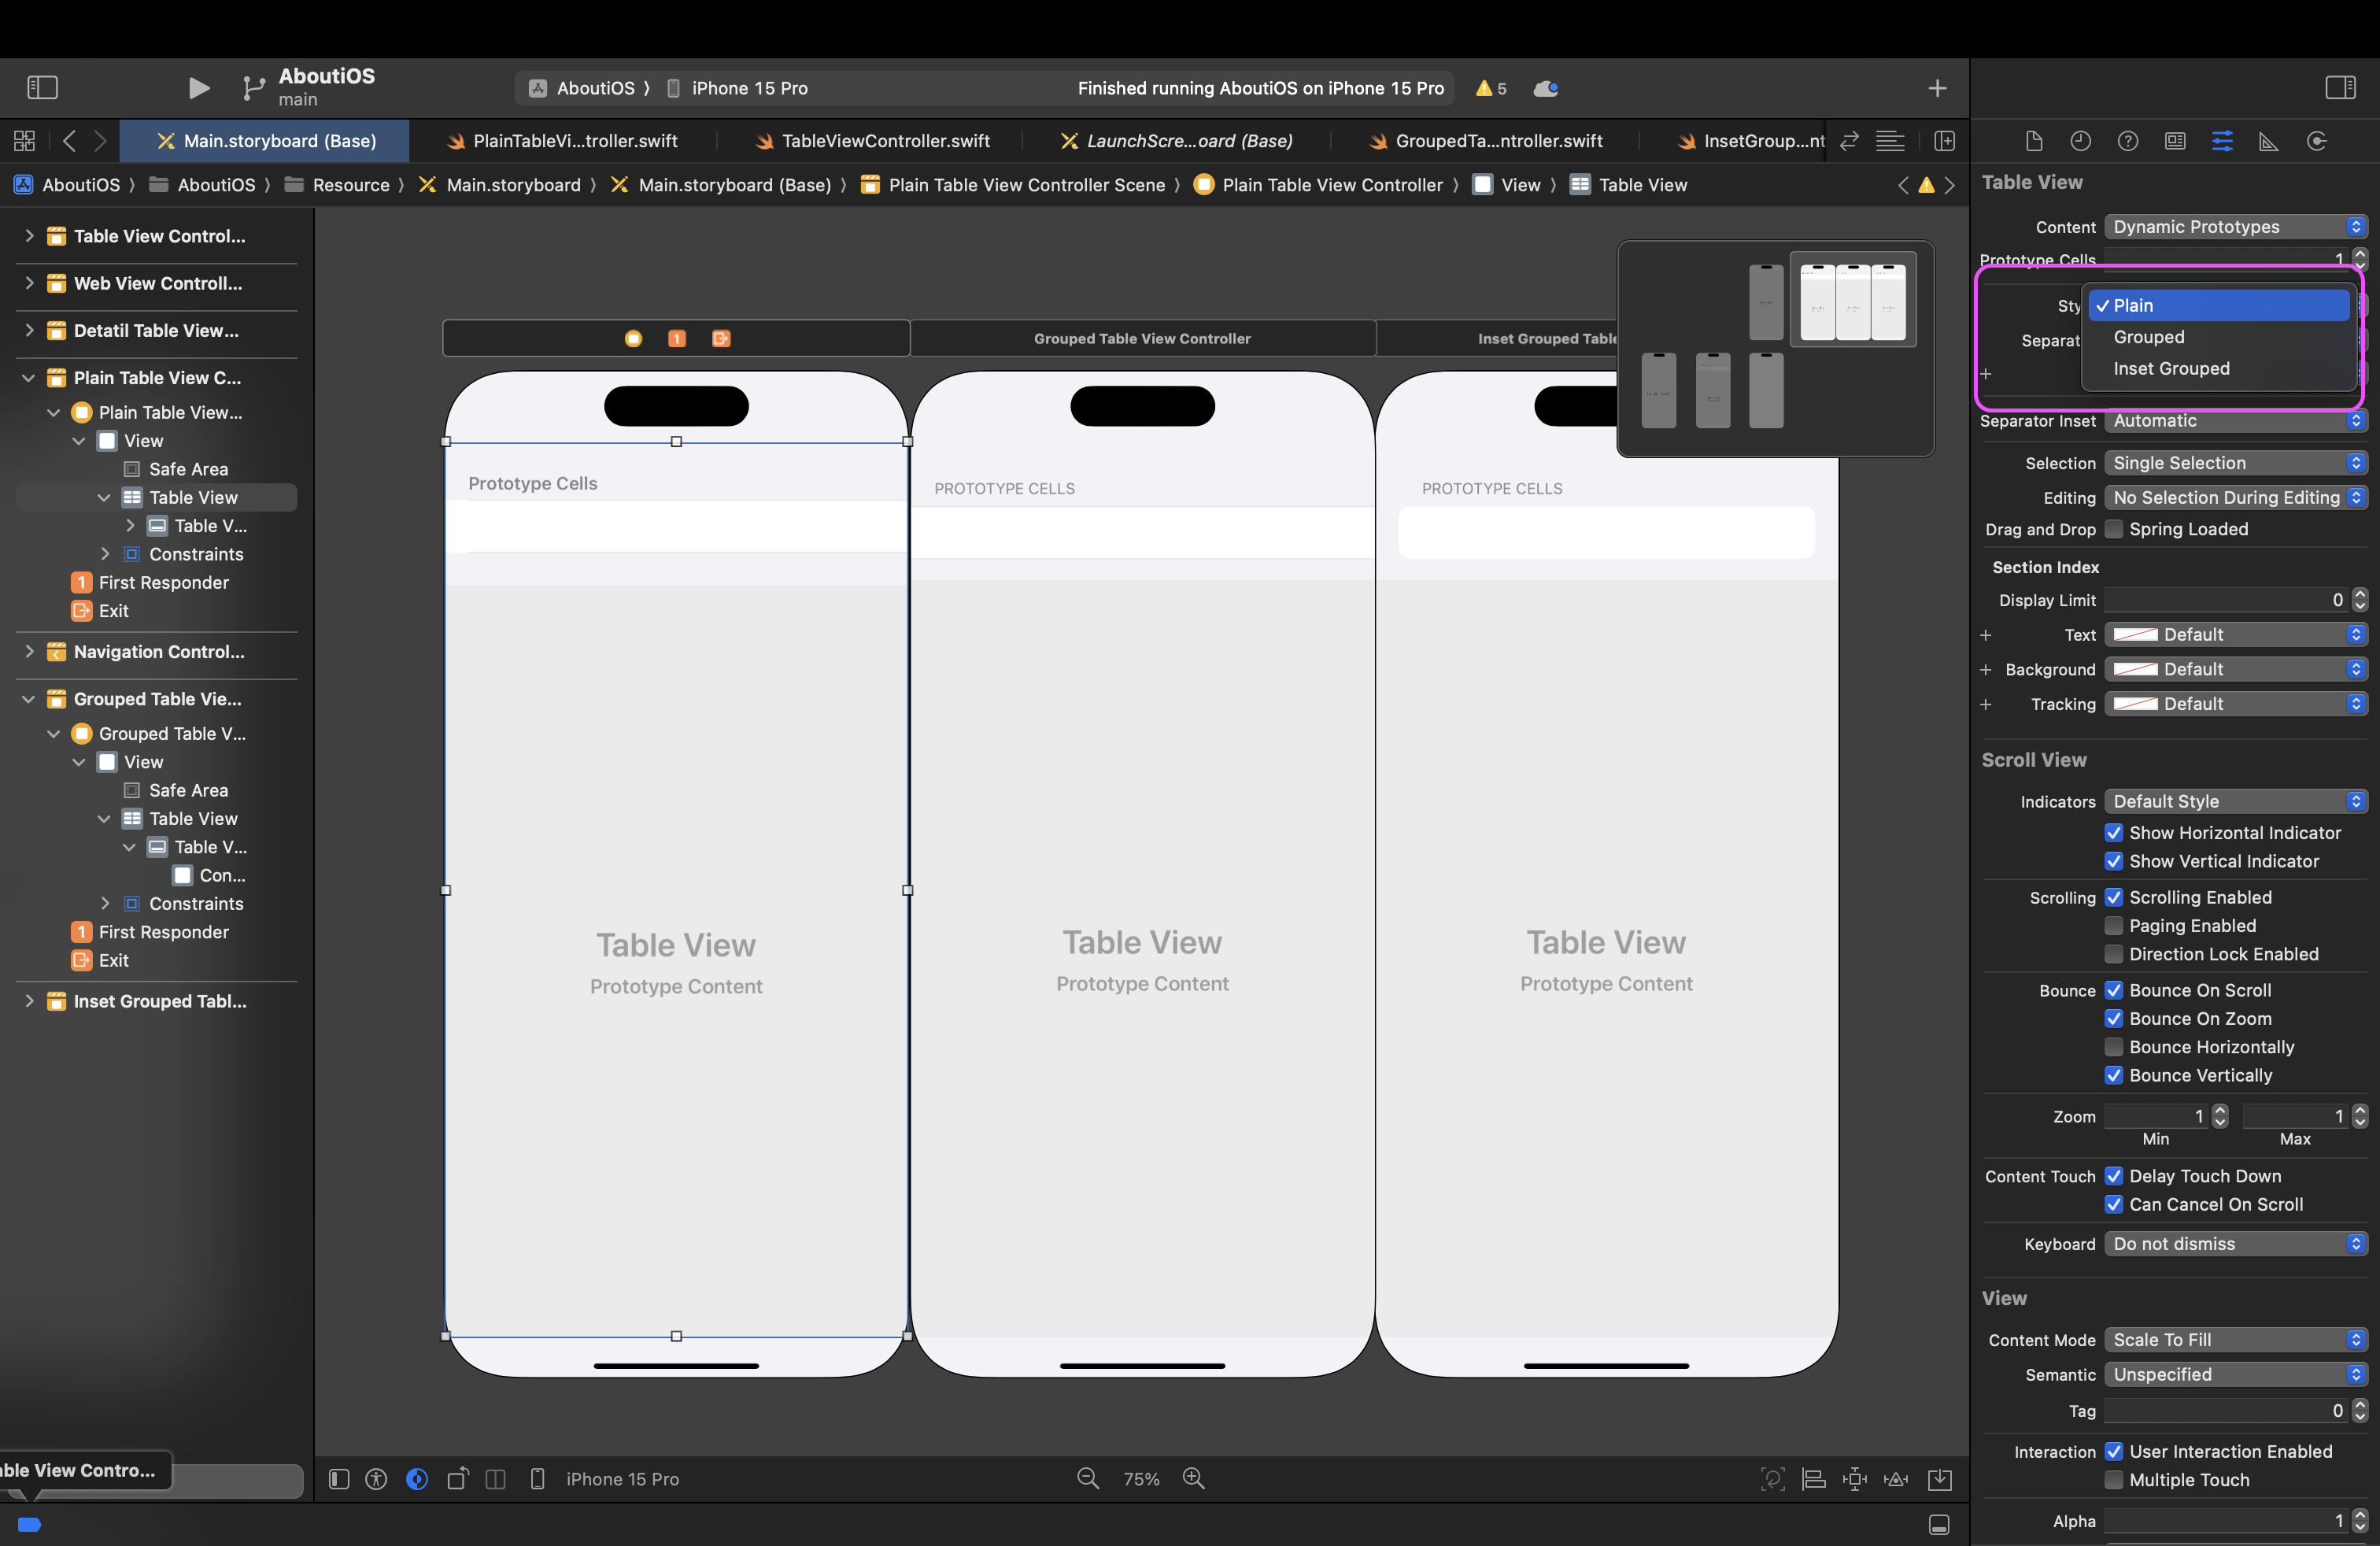Choose Inset Grouped style option

click(2171, 369)
